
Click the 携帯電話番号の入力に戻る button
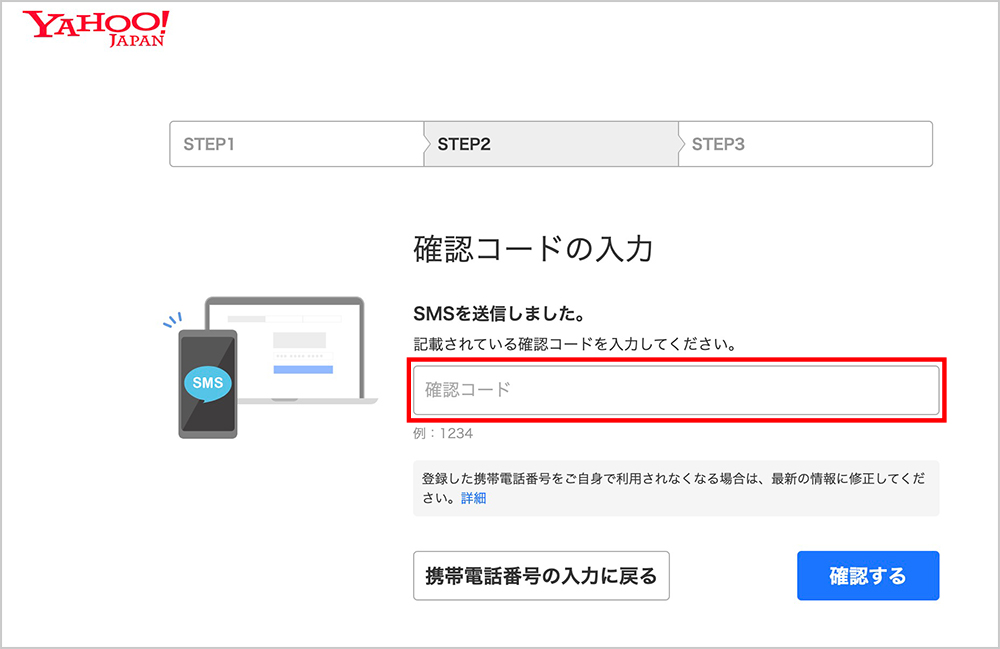541,576
